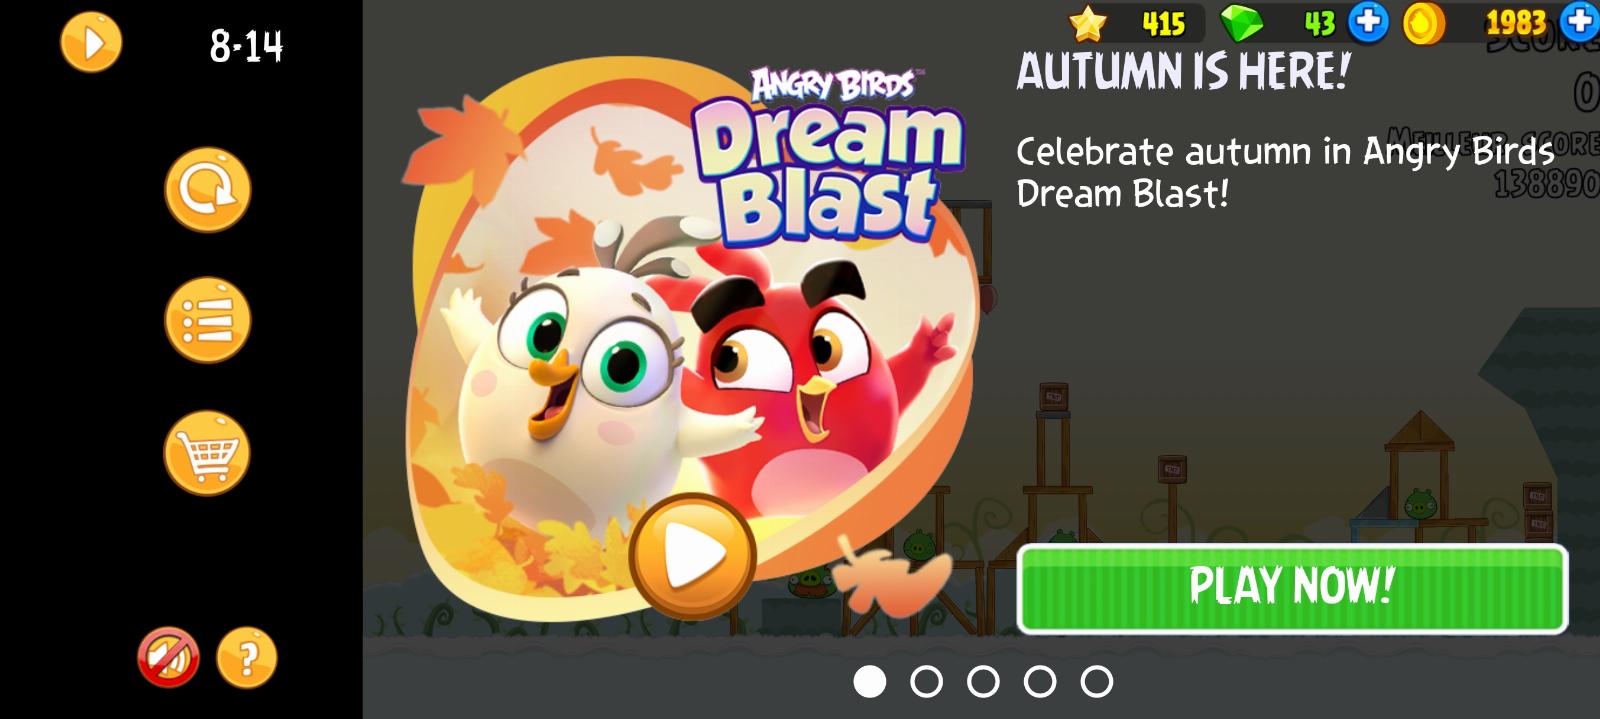1600x719 pixels.
Task: Resume game with top-left play icon
Action: tap(91, 43)
